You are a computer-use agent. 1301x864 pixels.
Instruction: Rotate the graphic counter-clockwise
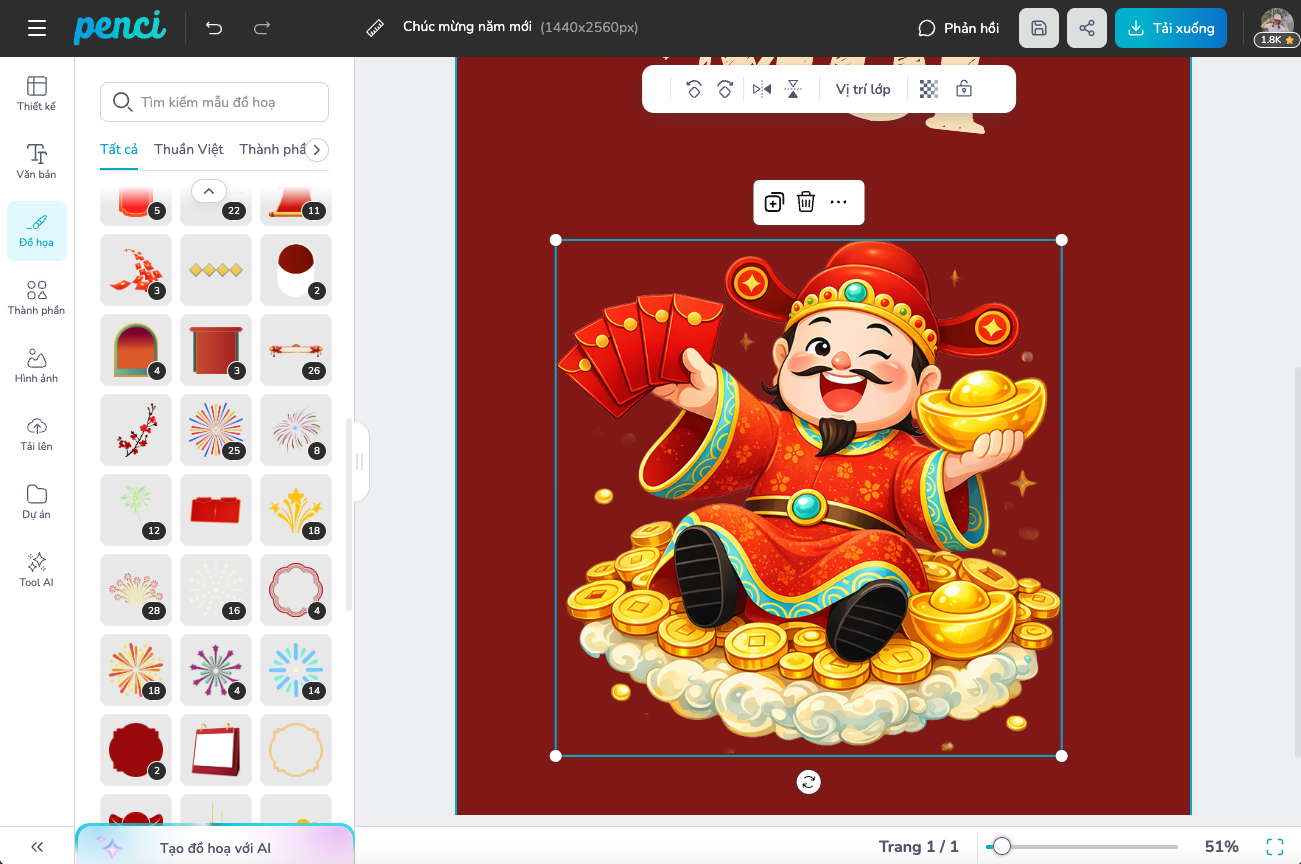693,90
